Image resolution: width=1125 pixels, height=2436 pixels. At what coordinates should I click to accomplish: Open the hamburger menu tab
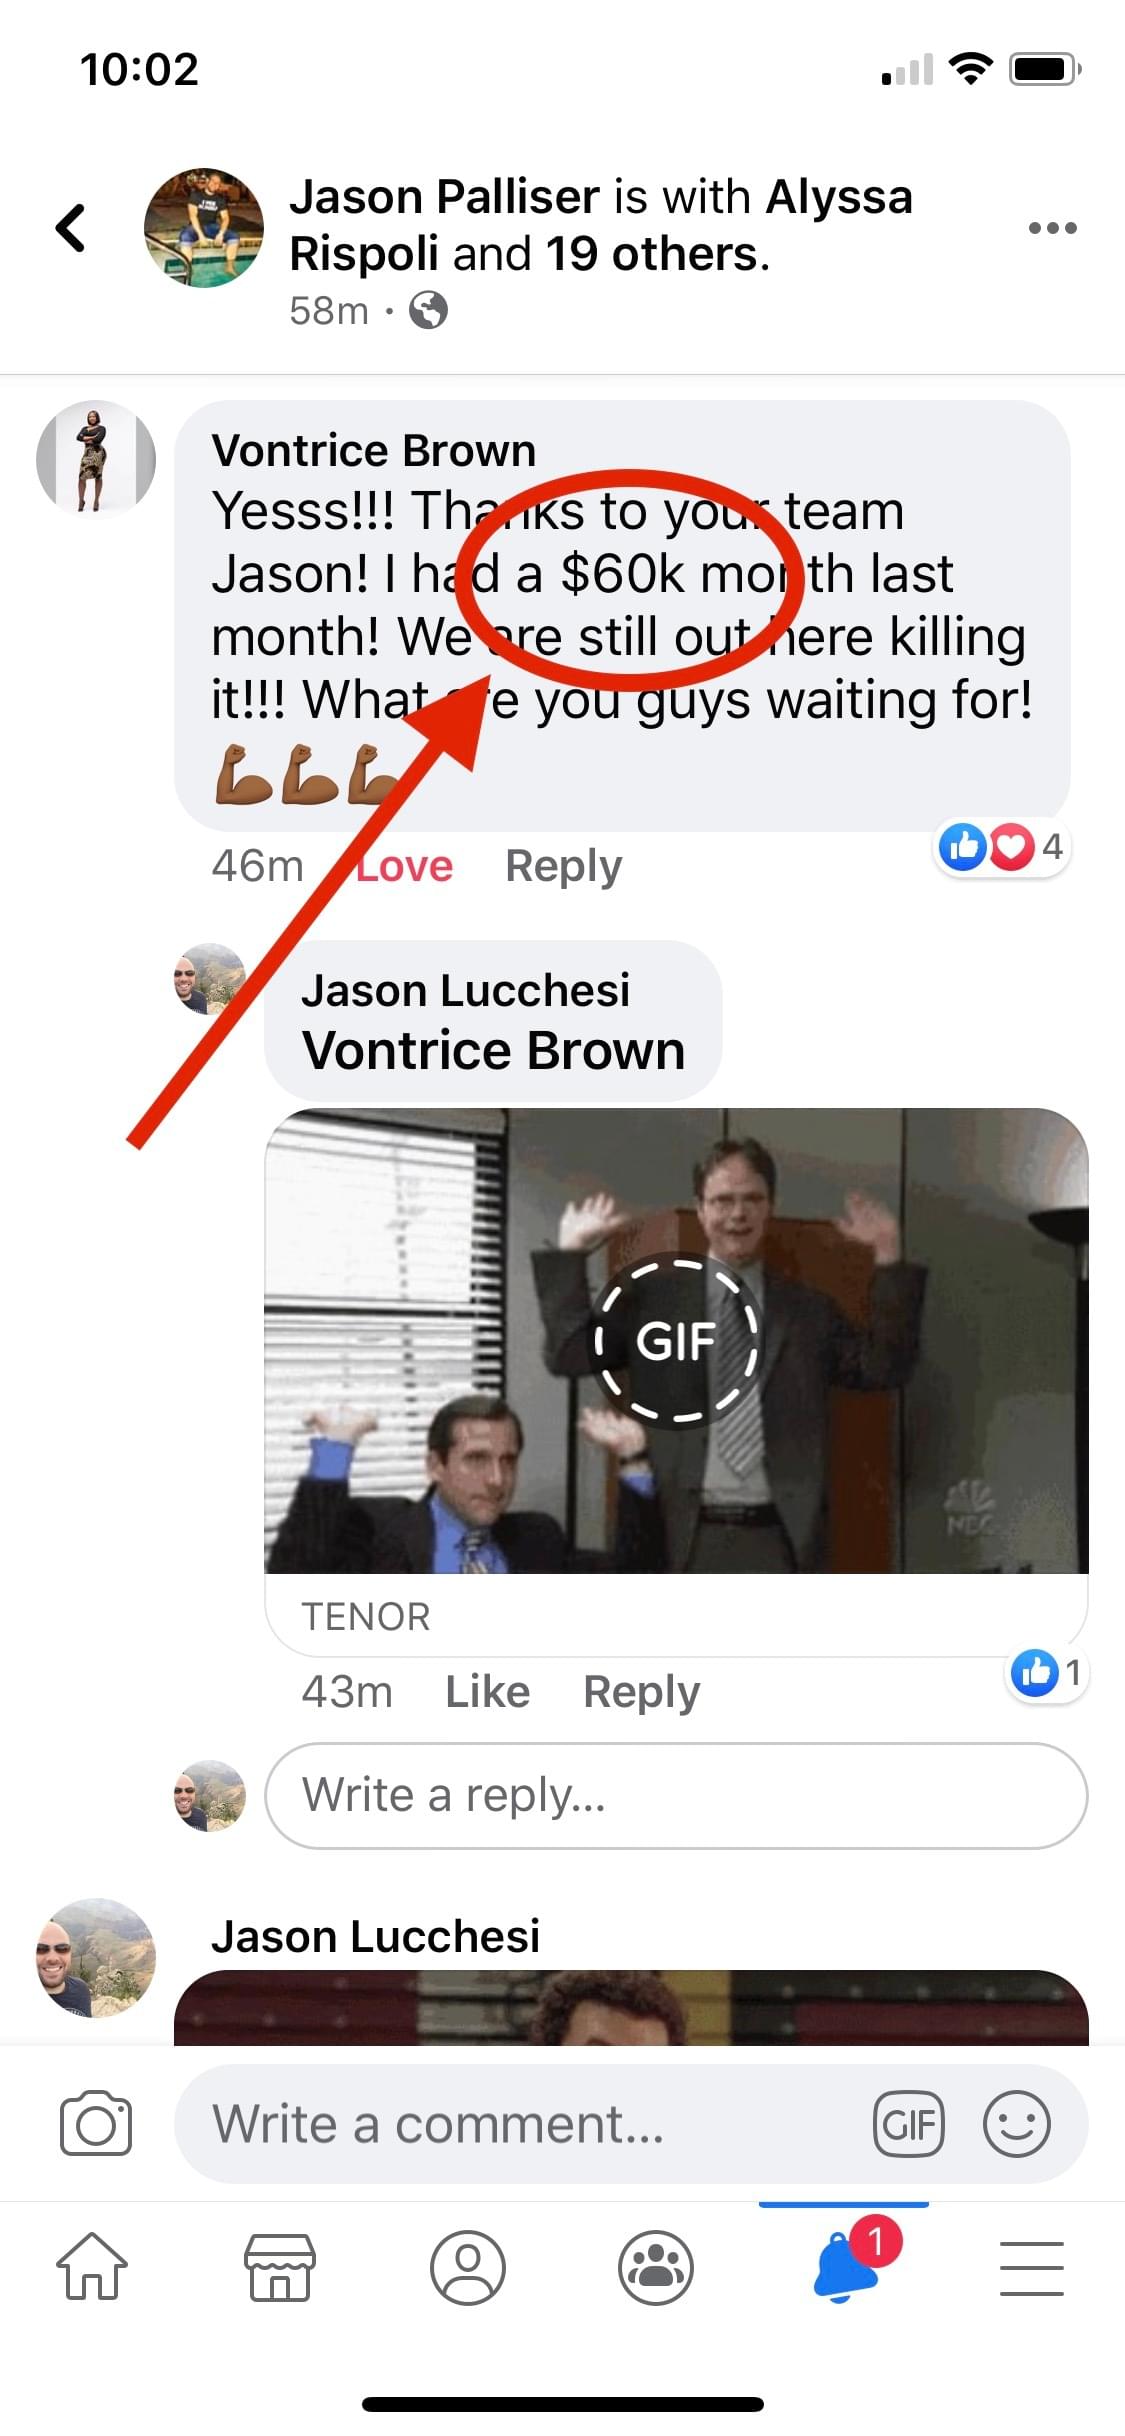click(x=1031, y=2268)
